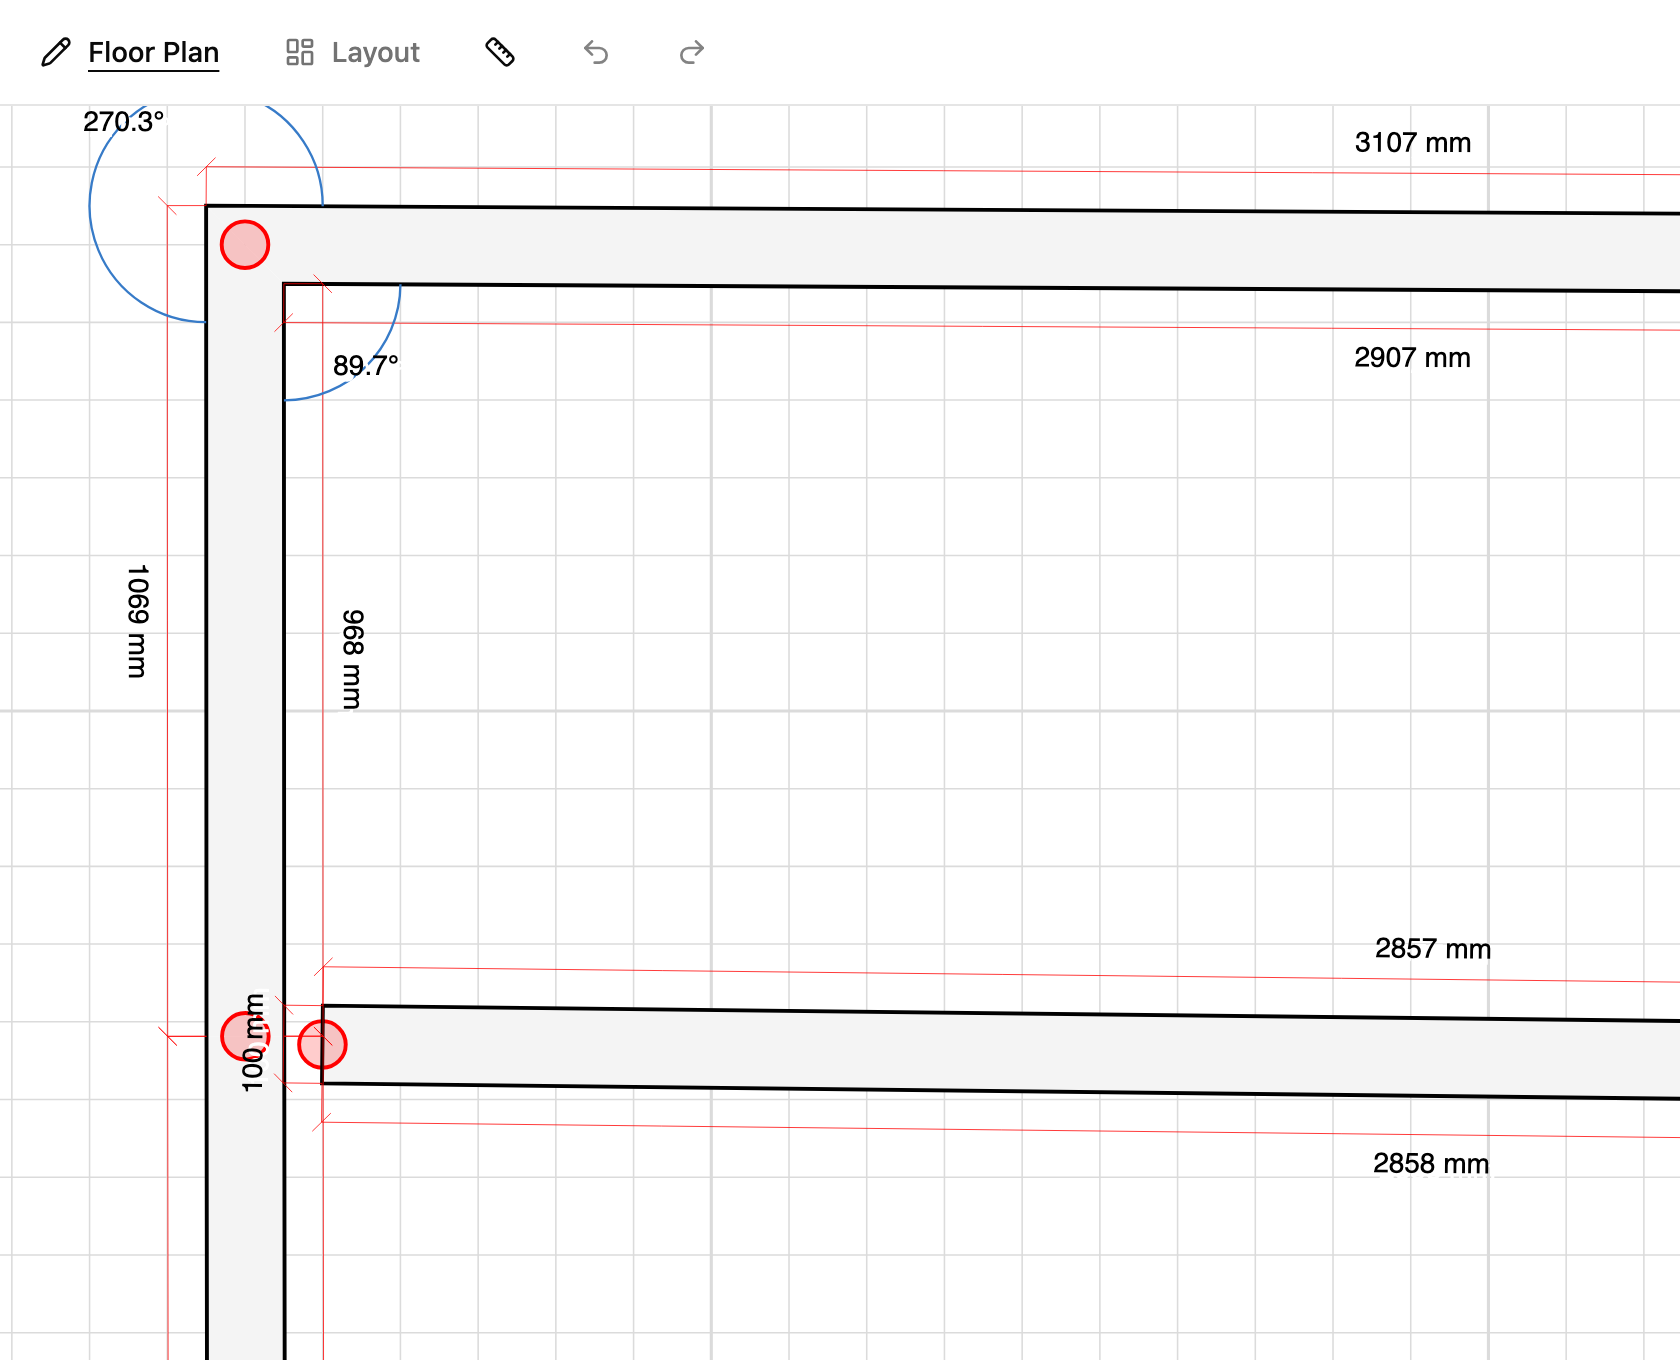The image size is (1680, 1360).
Task: Click the grid icon beside Layout
Action: click(300, 52)
